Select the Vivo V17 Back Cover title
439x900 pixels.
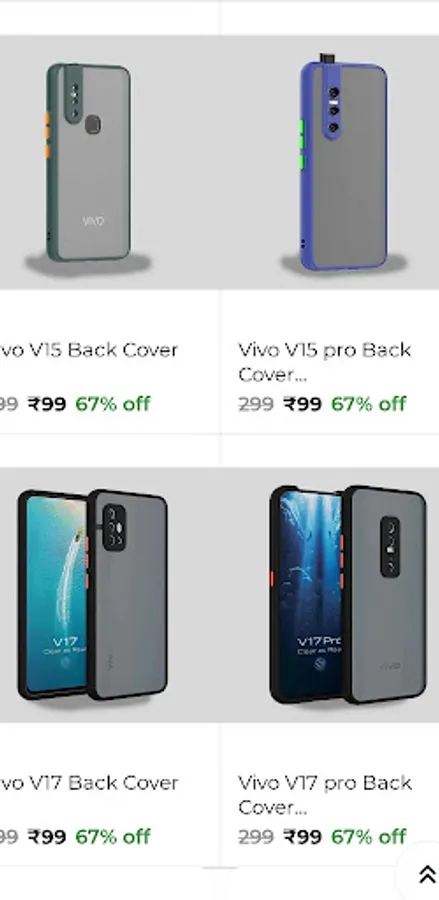point(88,782)
